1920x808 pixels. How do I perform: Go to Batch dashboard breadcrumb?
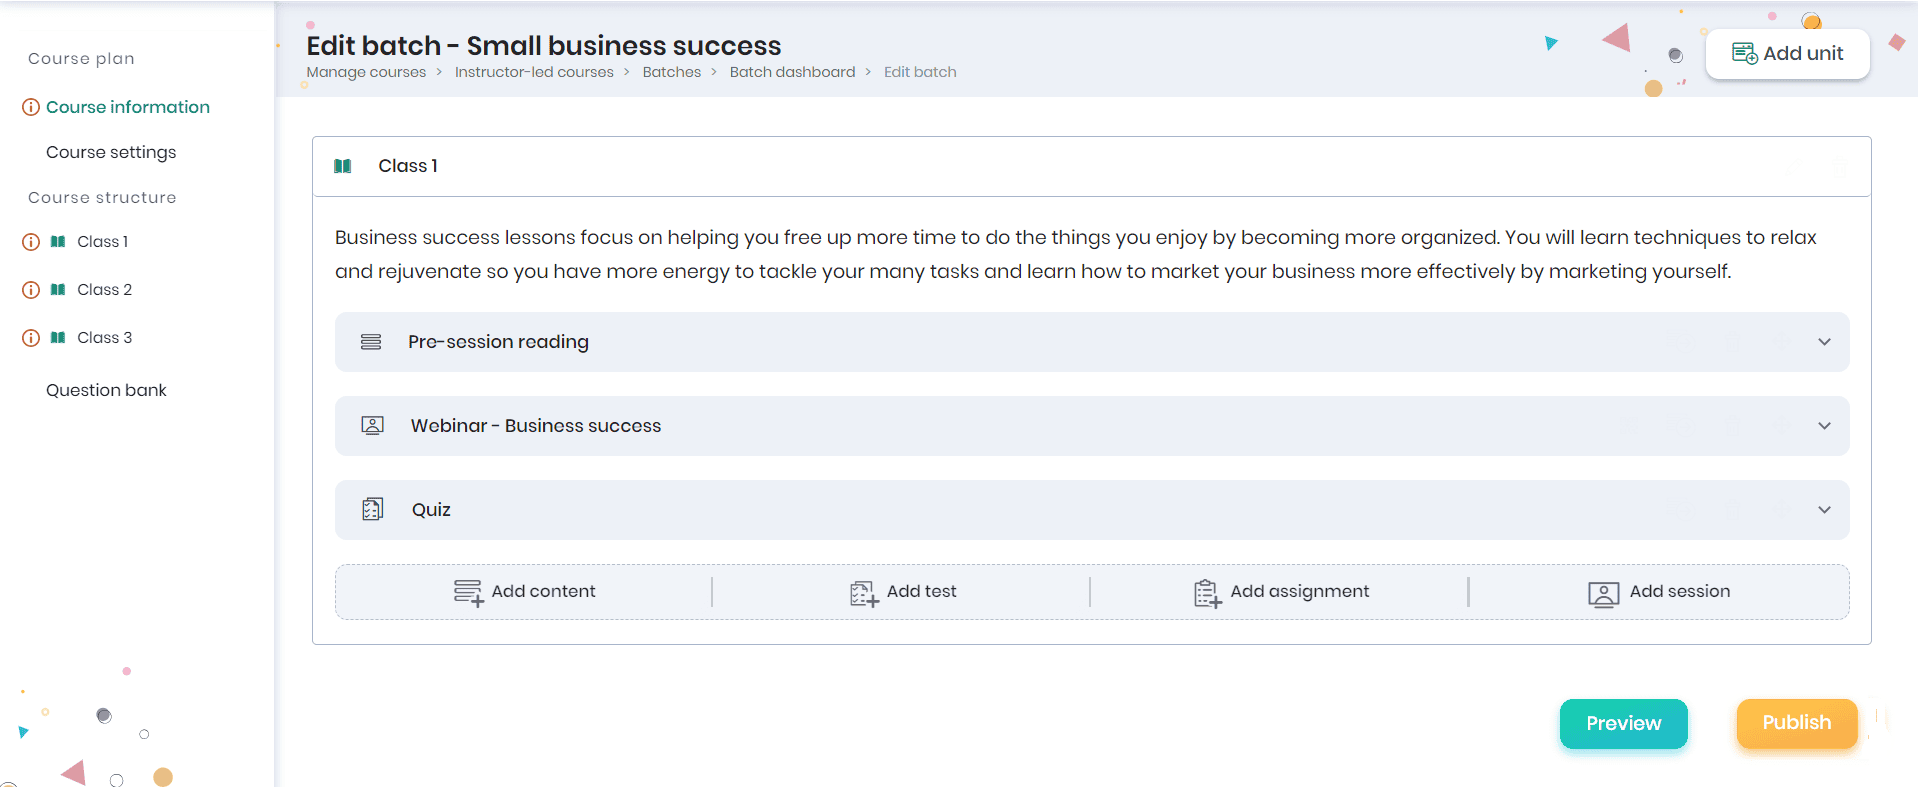click(x=792, y=72)
